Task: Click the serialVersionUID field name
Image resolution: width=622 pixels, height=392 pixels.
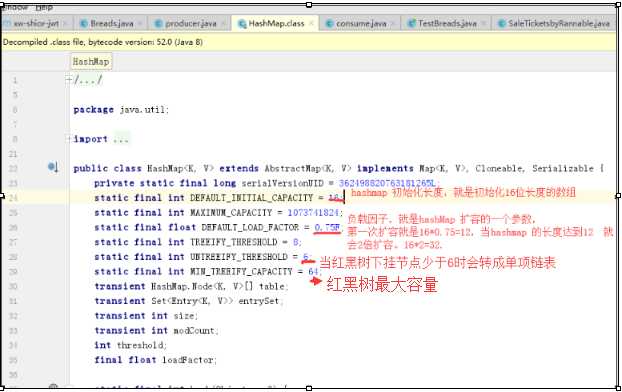Action: 282,183
